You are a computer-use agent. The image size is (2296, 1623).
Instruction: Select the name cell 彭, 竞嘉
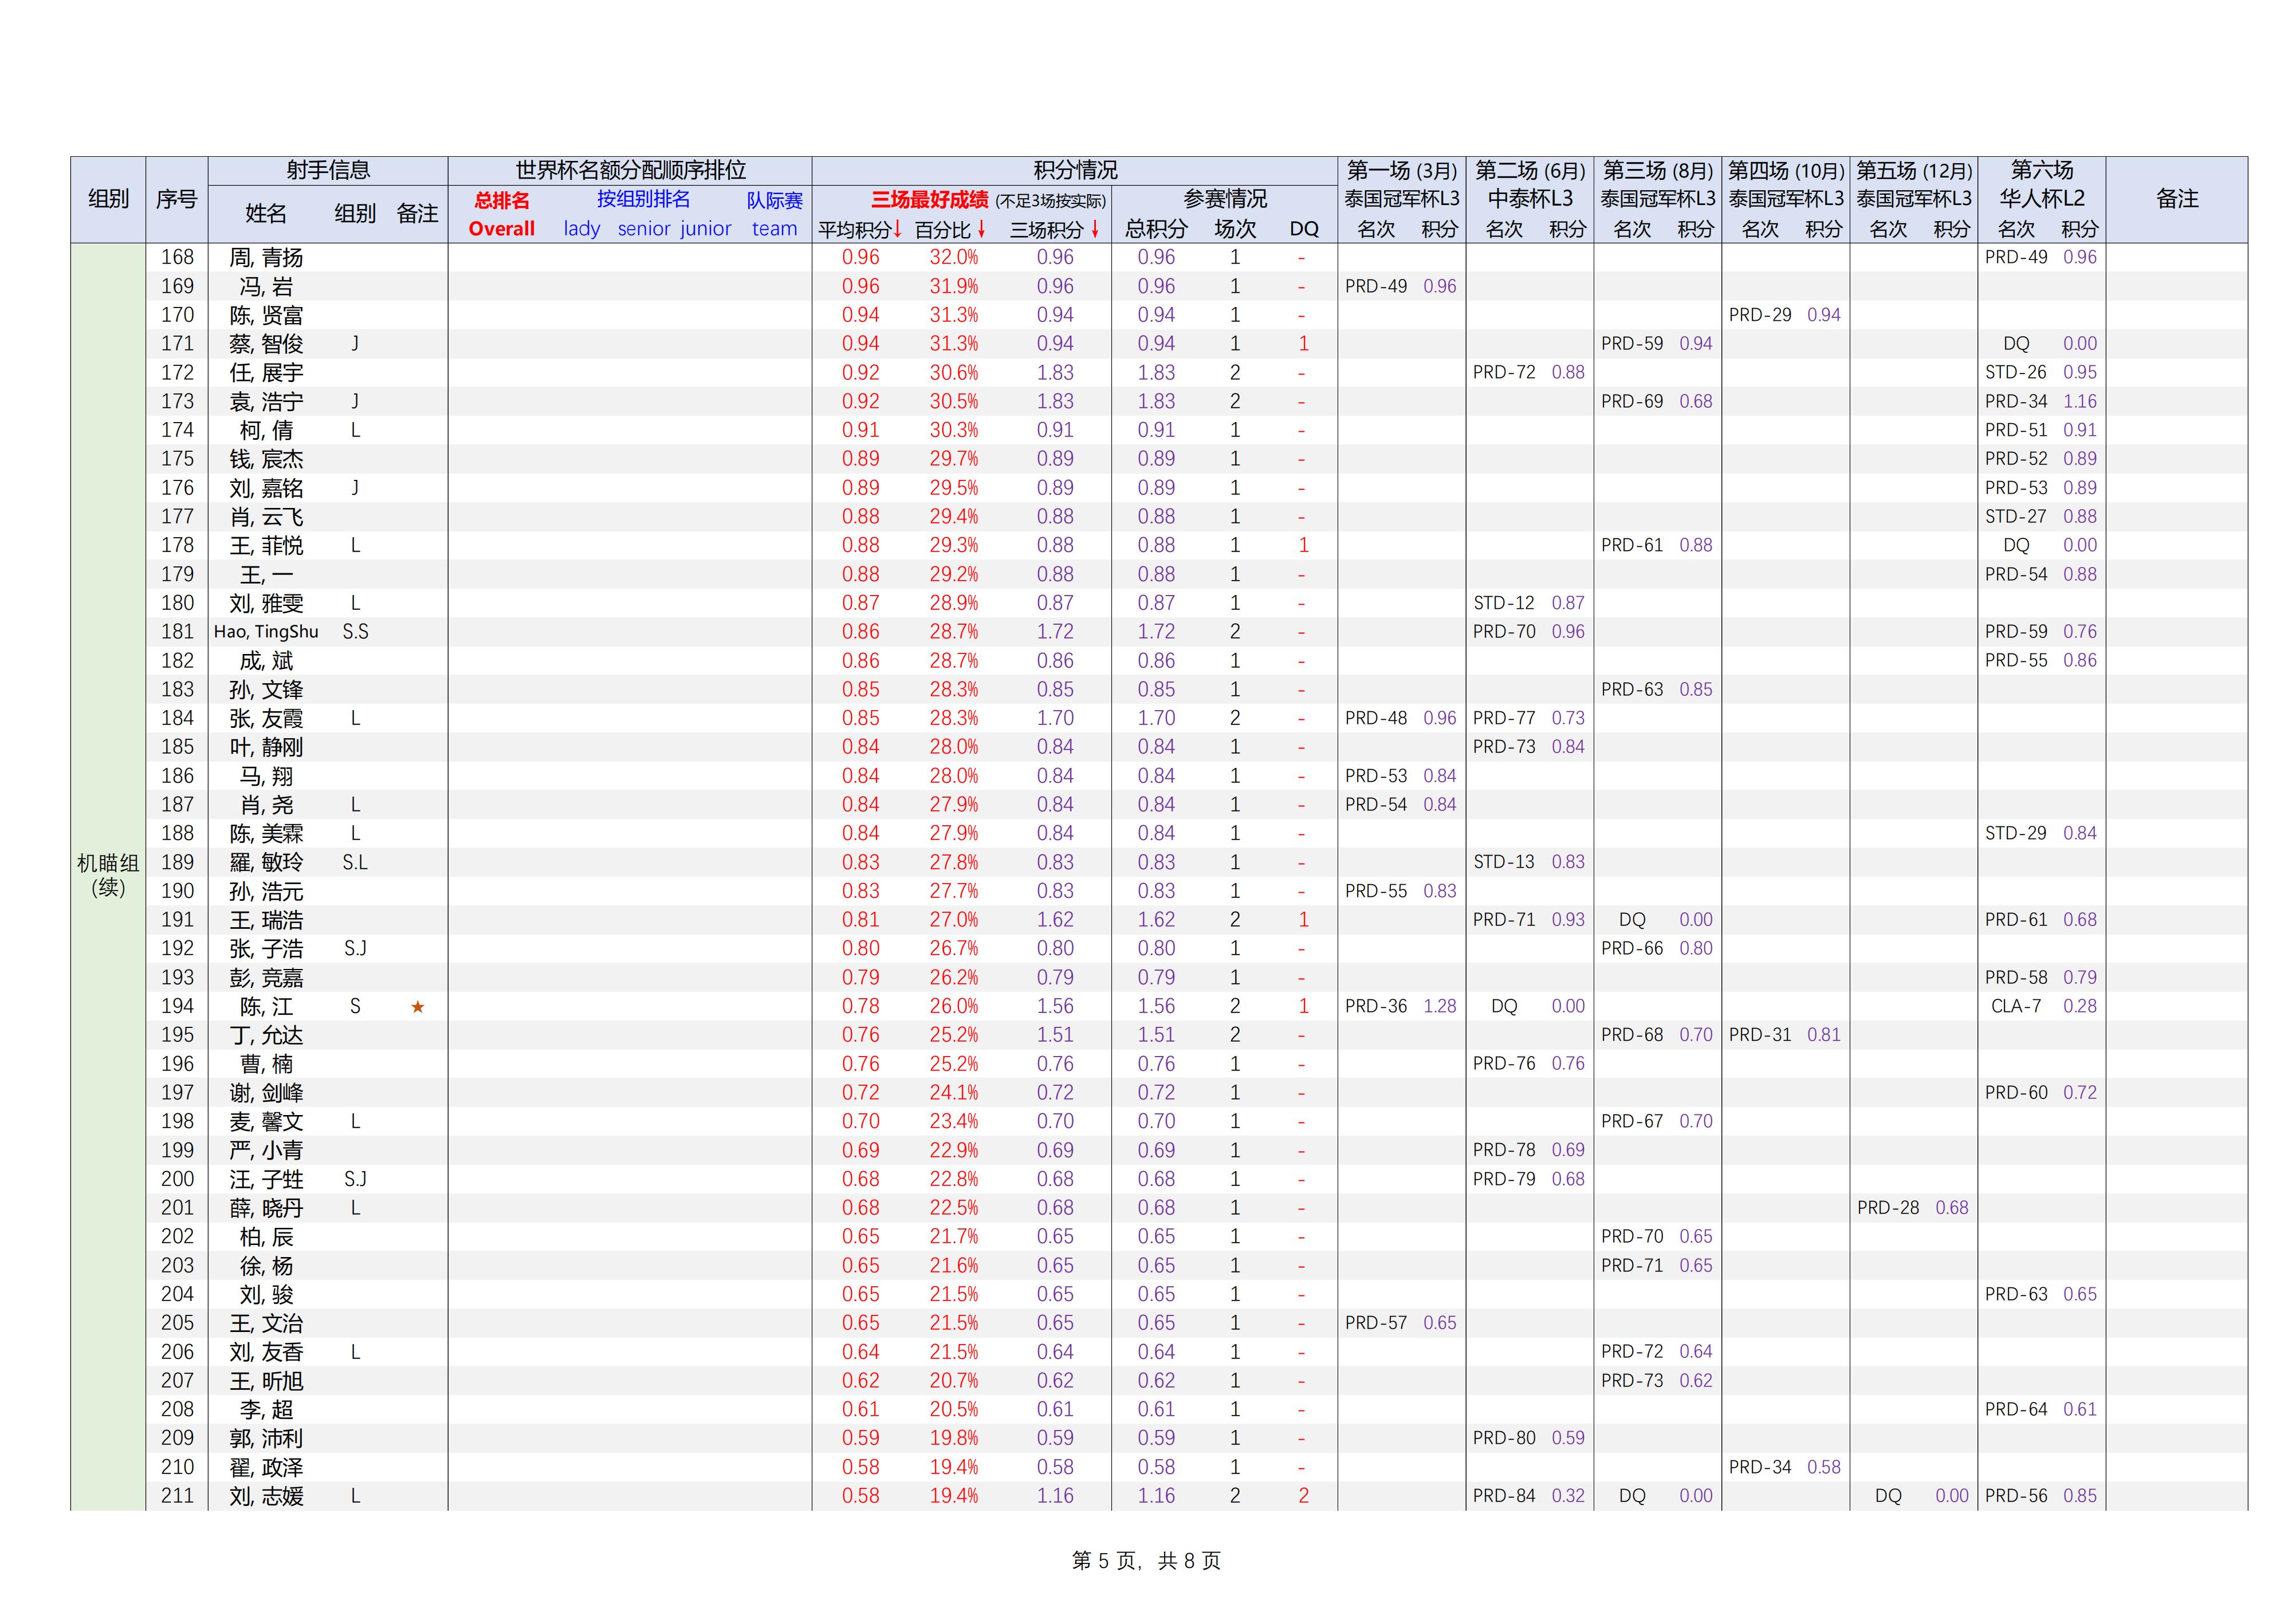[266, 978]
